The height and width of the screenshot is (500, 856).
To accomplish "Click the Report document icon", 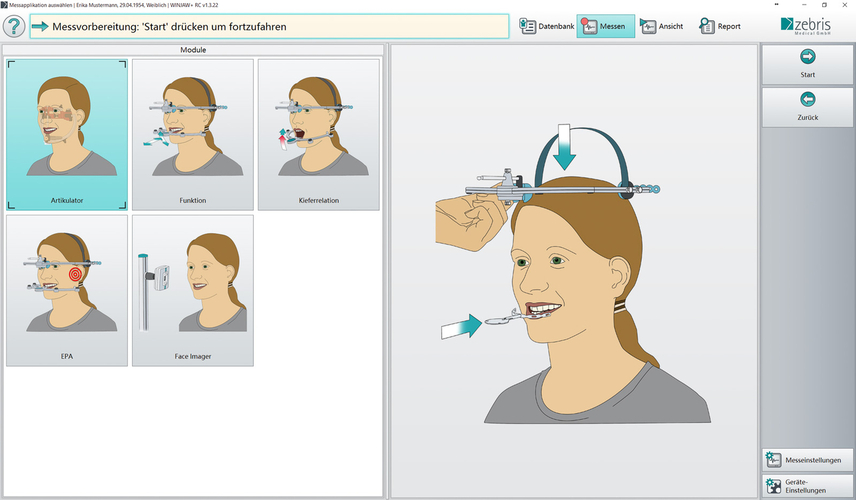I will [x=706, y=26].
